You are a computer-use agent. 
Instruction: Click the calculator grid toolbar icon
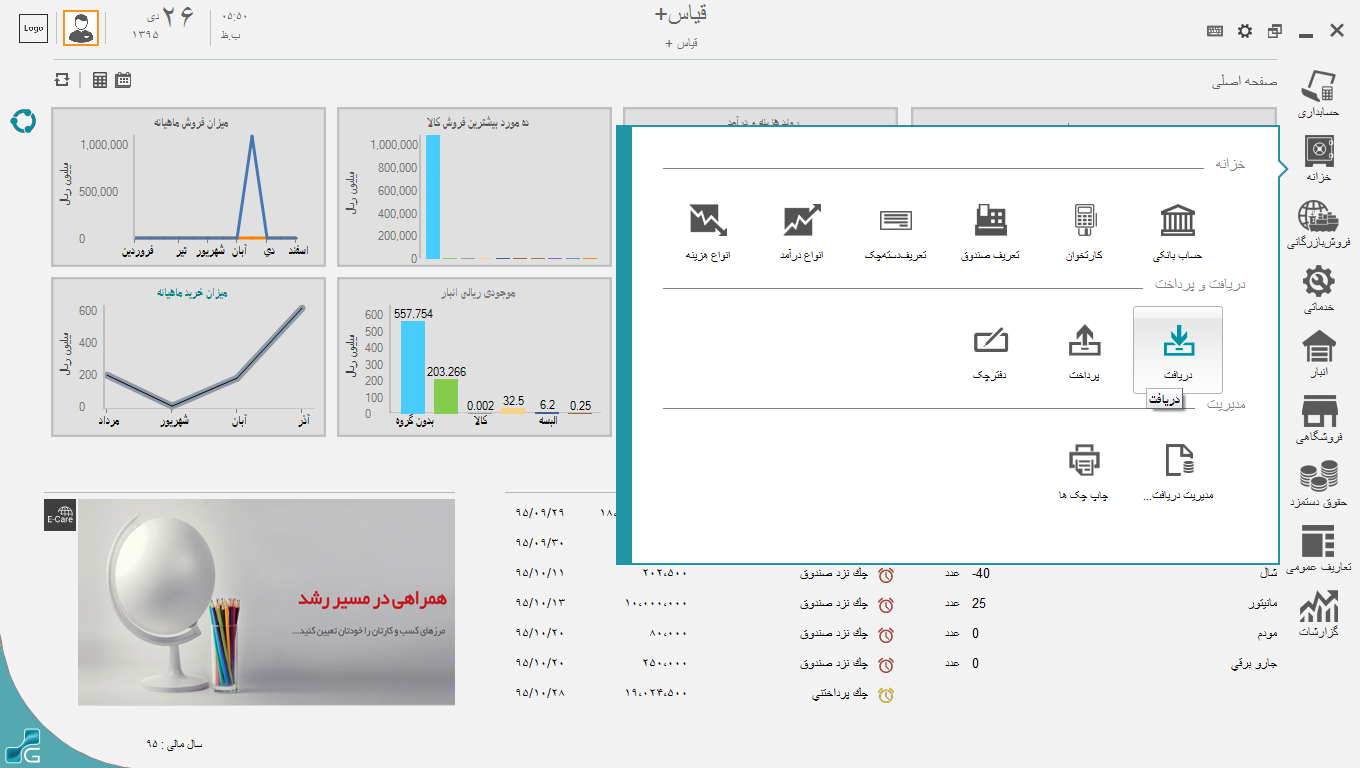tap(100, 80)
